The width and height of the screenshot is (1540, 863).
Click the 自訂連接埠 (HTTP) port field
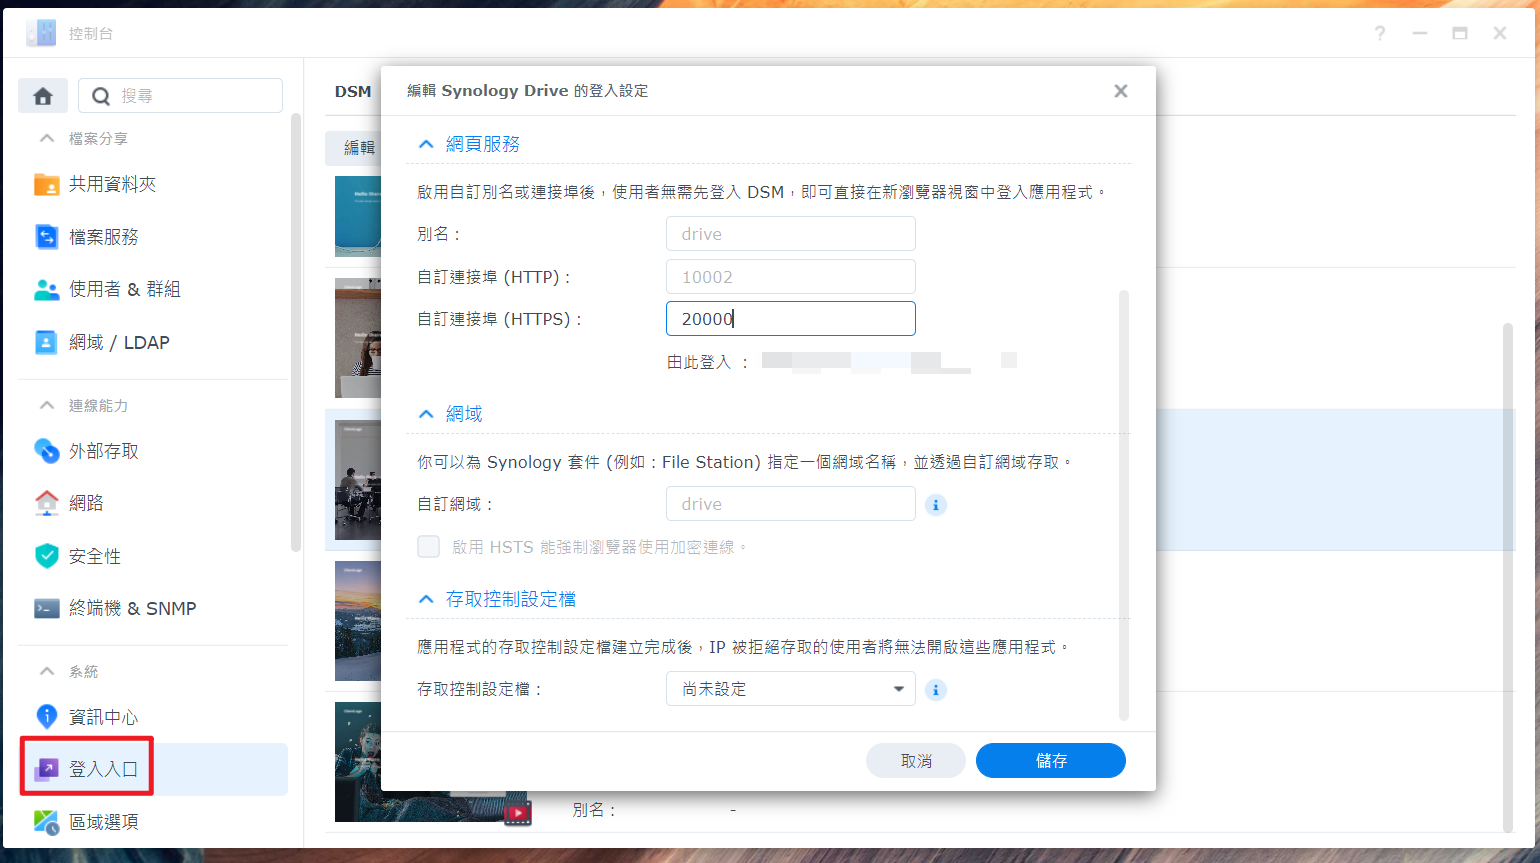click(x=791, y=277)
